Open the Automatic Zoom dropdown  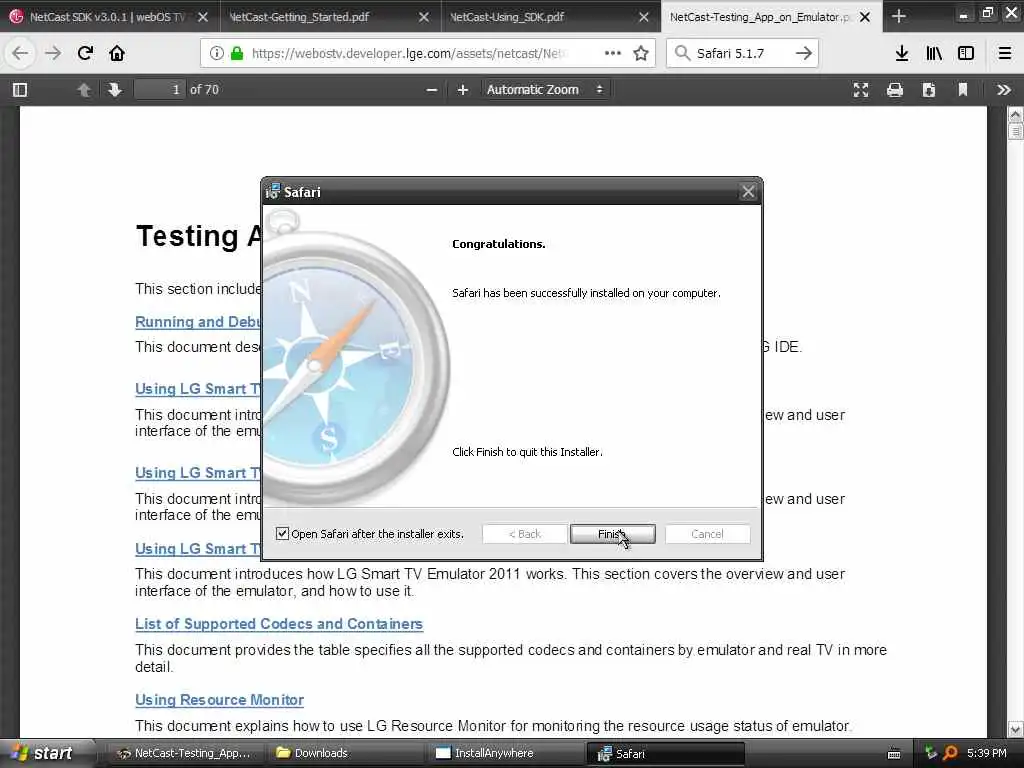pyautogui.click(x=545, y=89)
